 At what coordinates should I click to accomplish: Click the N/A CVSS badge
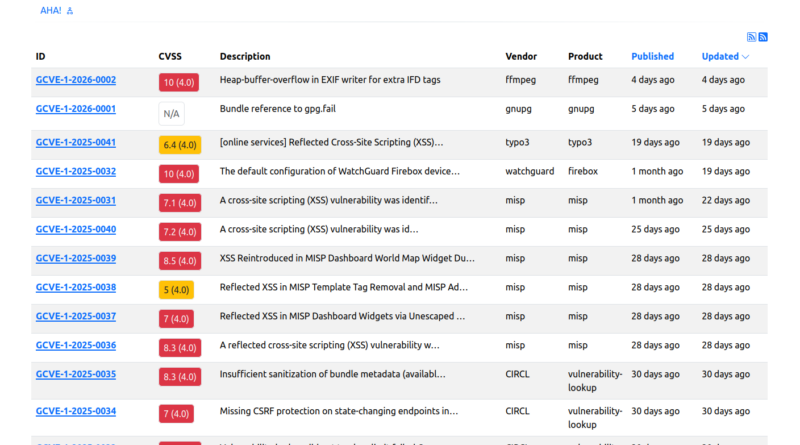pos(171,114)
